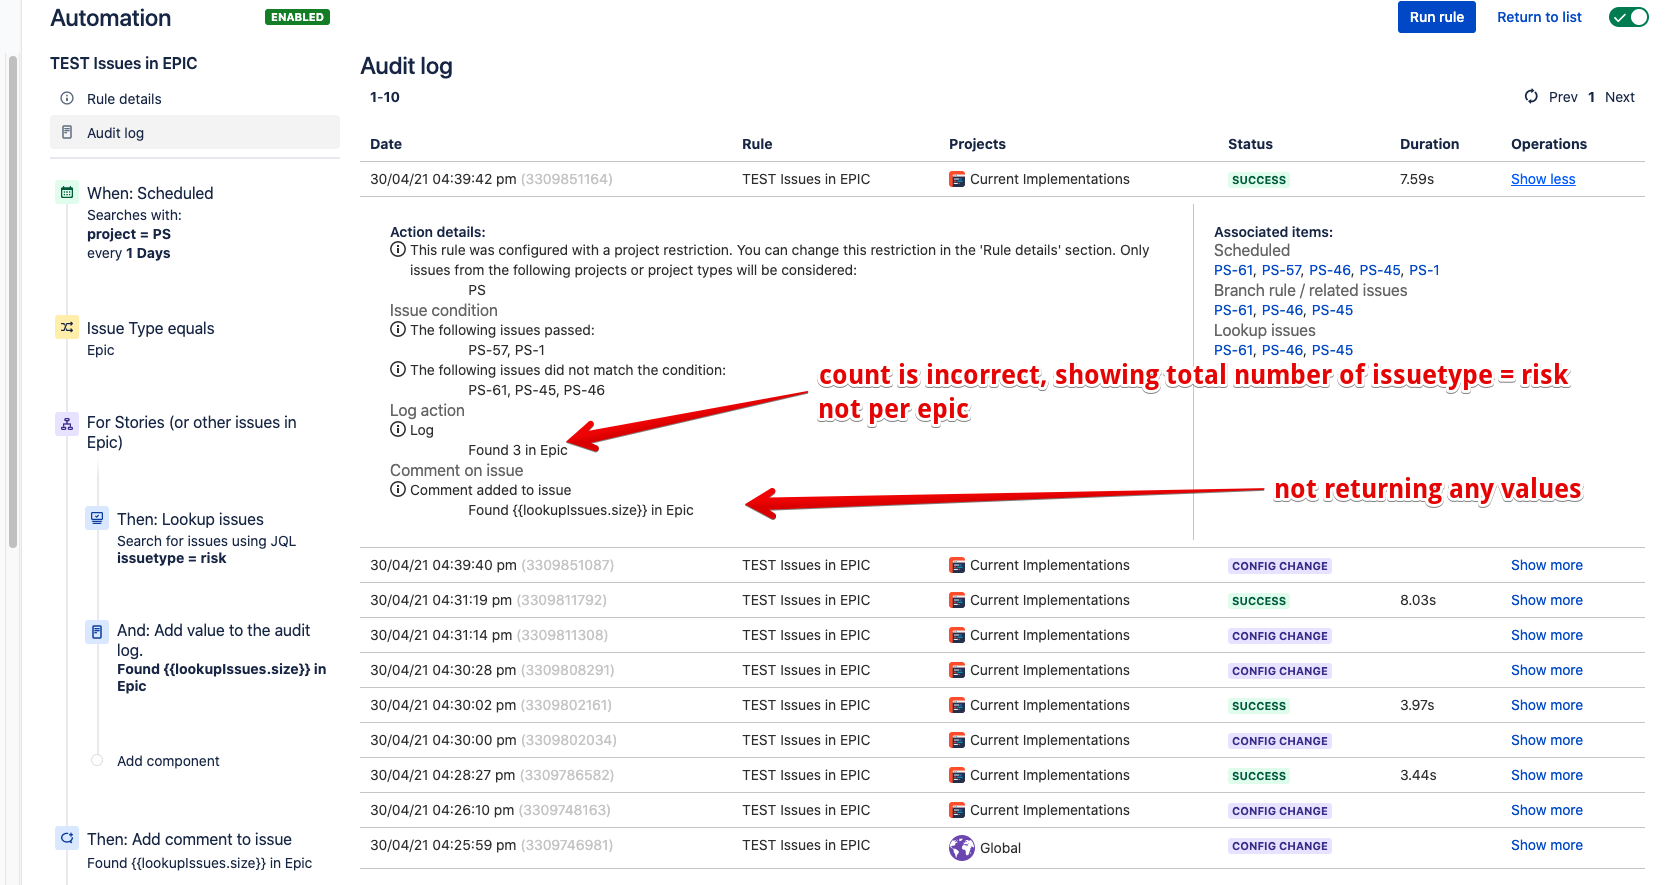Open issue PS-1 under Scheduled items
Viewport: 1676px width, 885px height.
[1424, 270]
